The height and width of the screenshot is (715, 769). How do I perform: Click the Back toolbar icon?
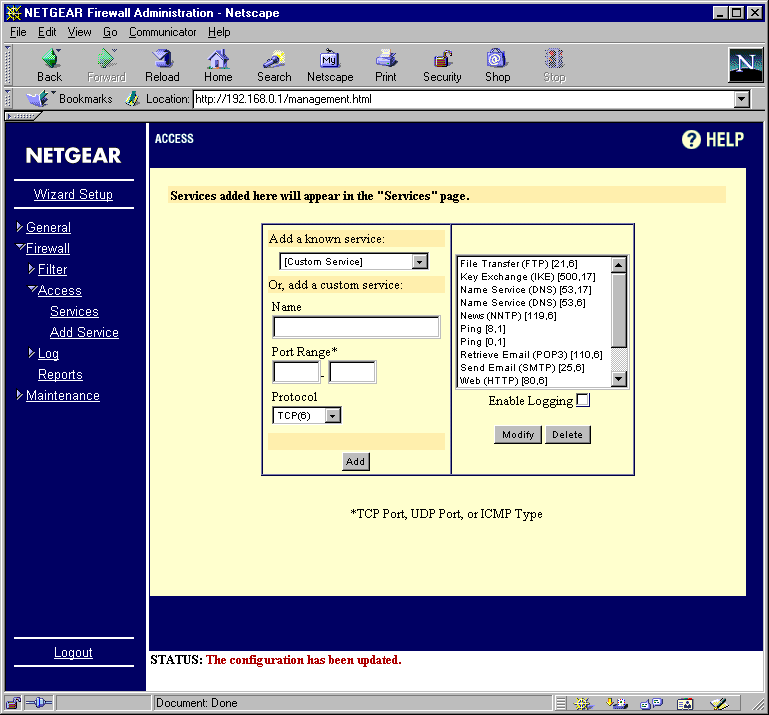click(50, 59)
